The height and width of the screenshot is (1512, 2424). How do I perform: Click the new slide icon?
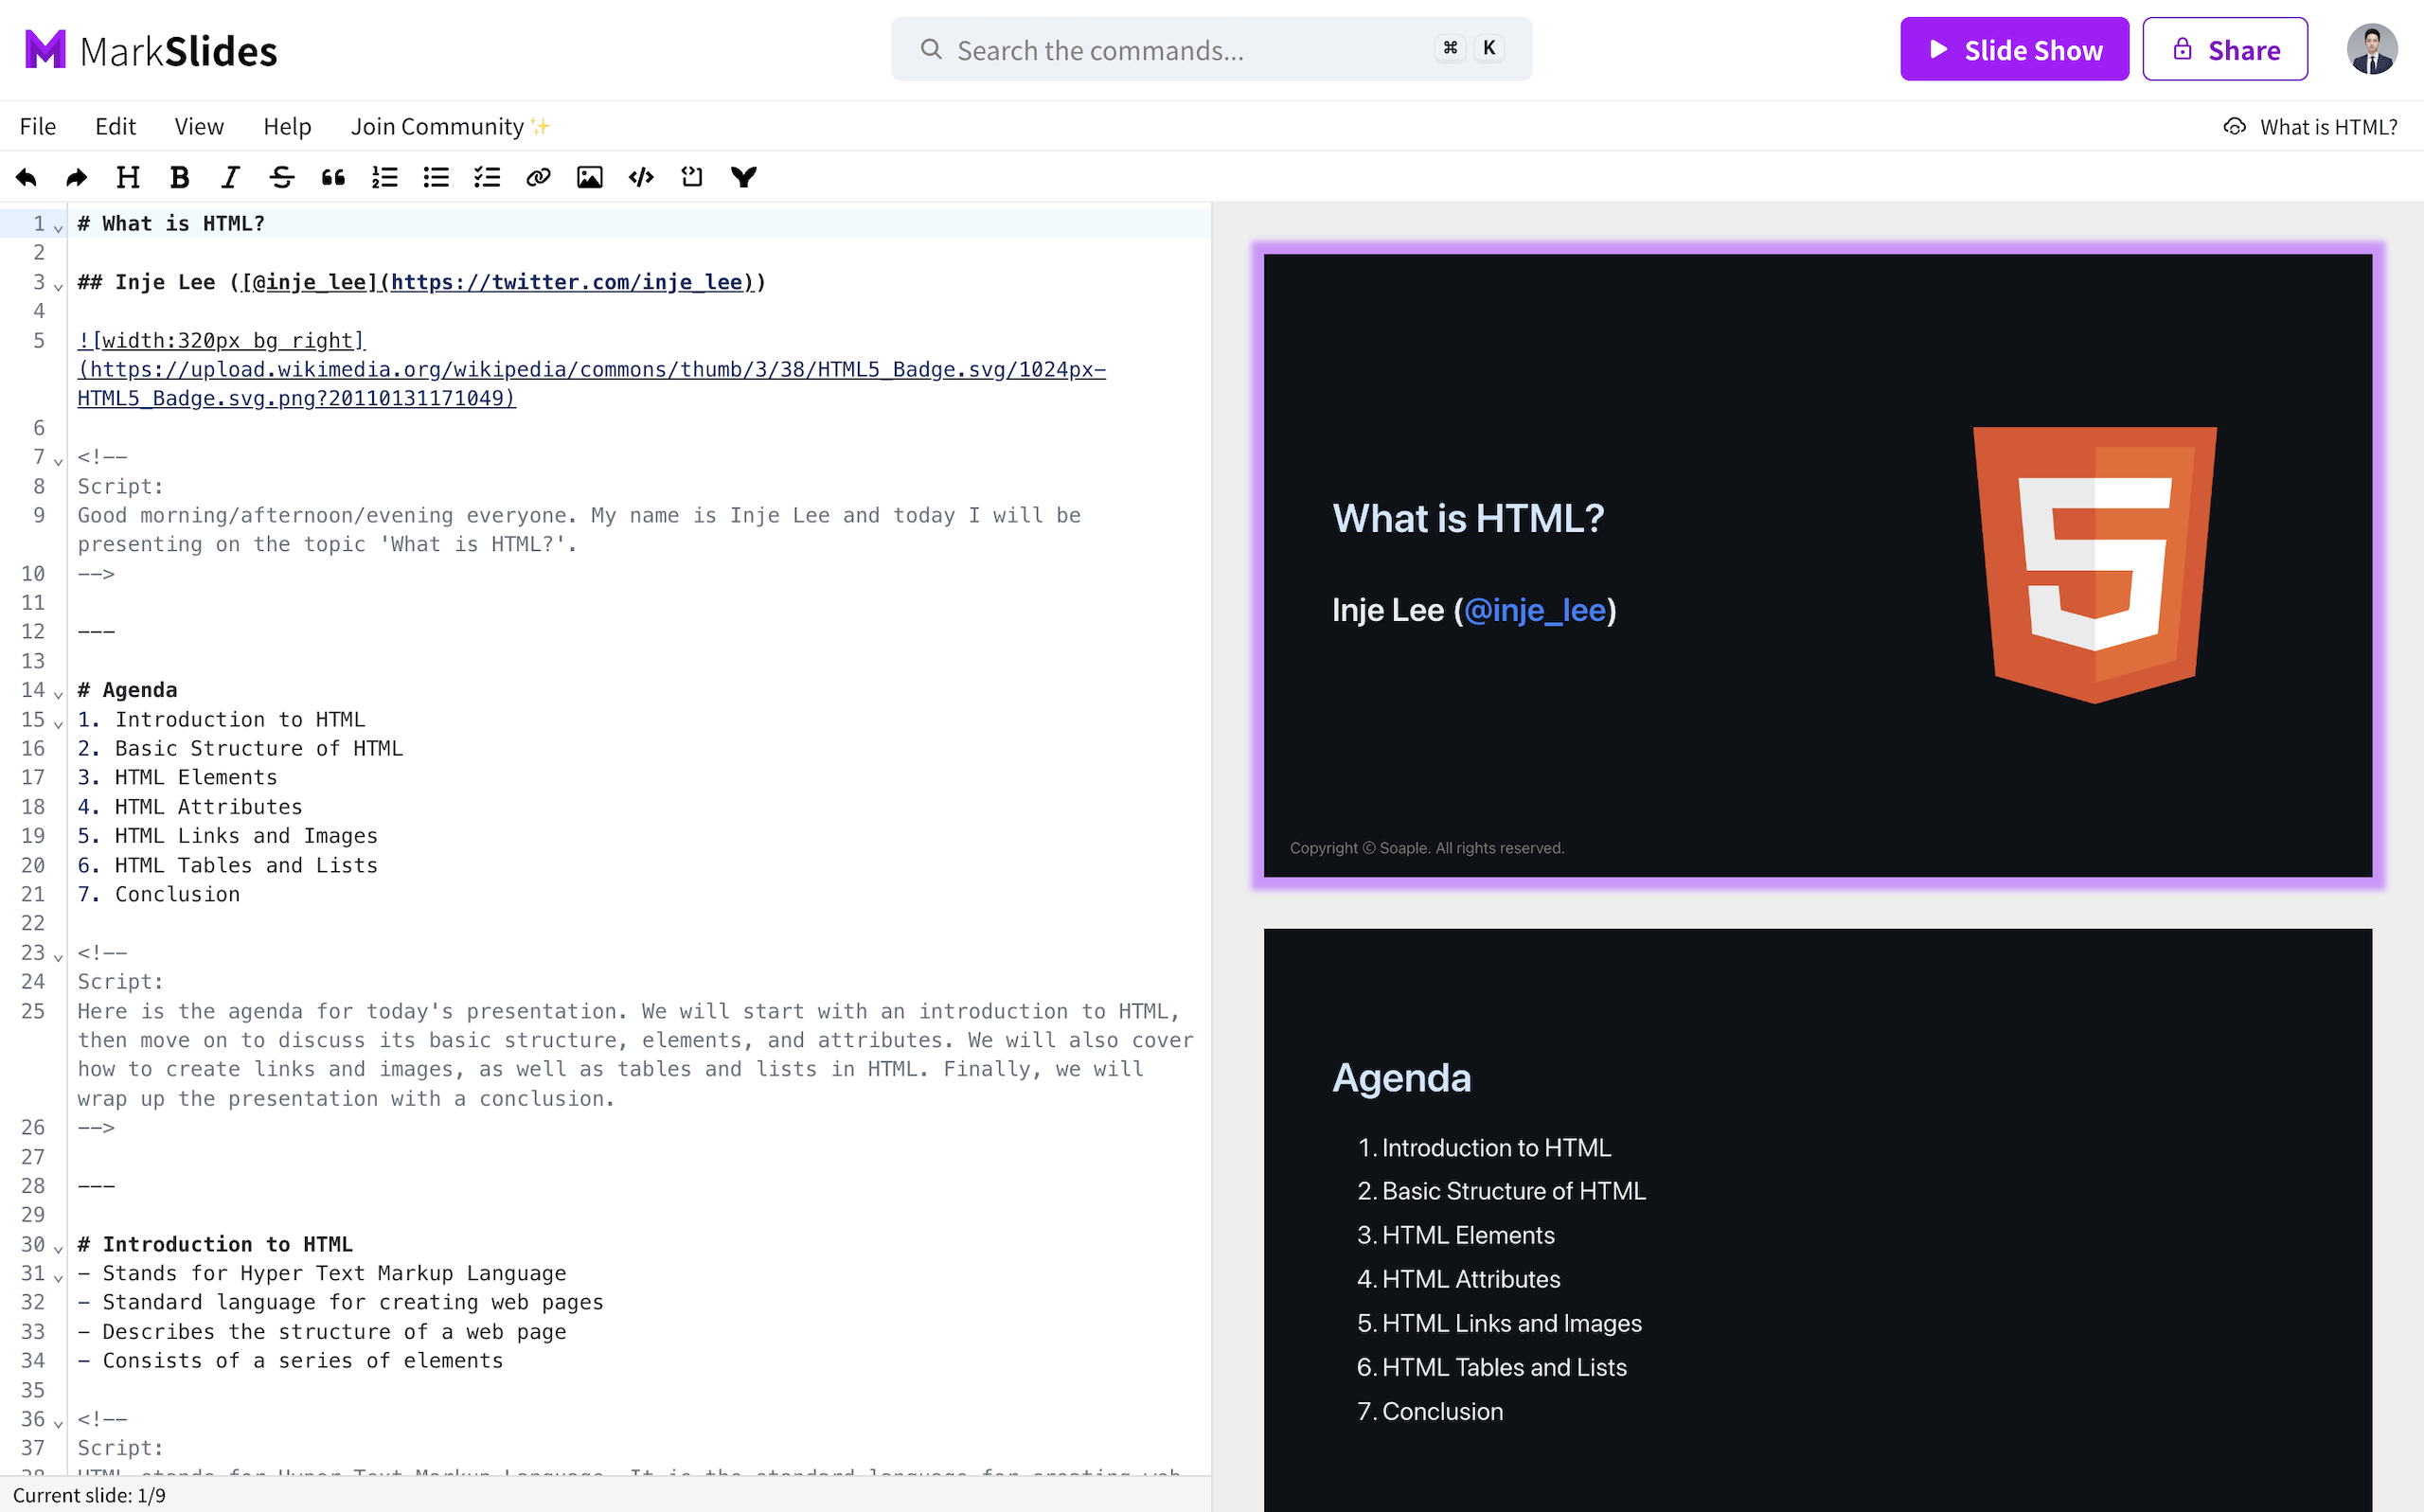coord(692,177)
